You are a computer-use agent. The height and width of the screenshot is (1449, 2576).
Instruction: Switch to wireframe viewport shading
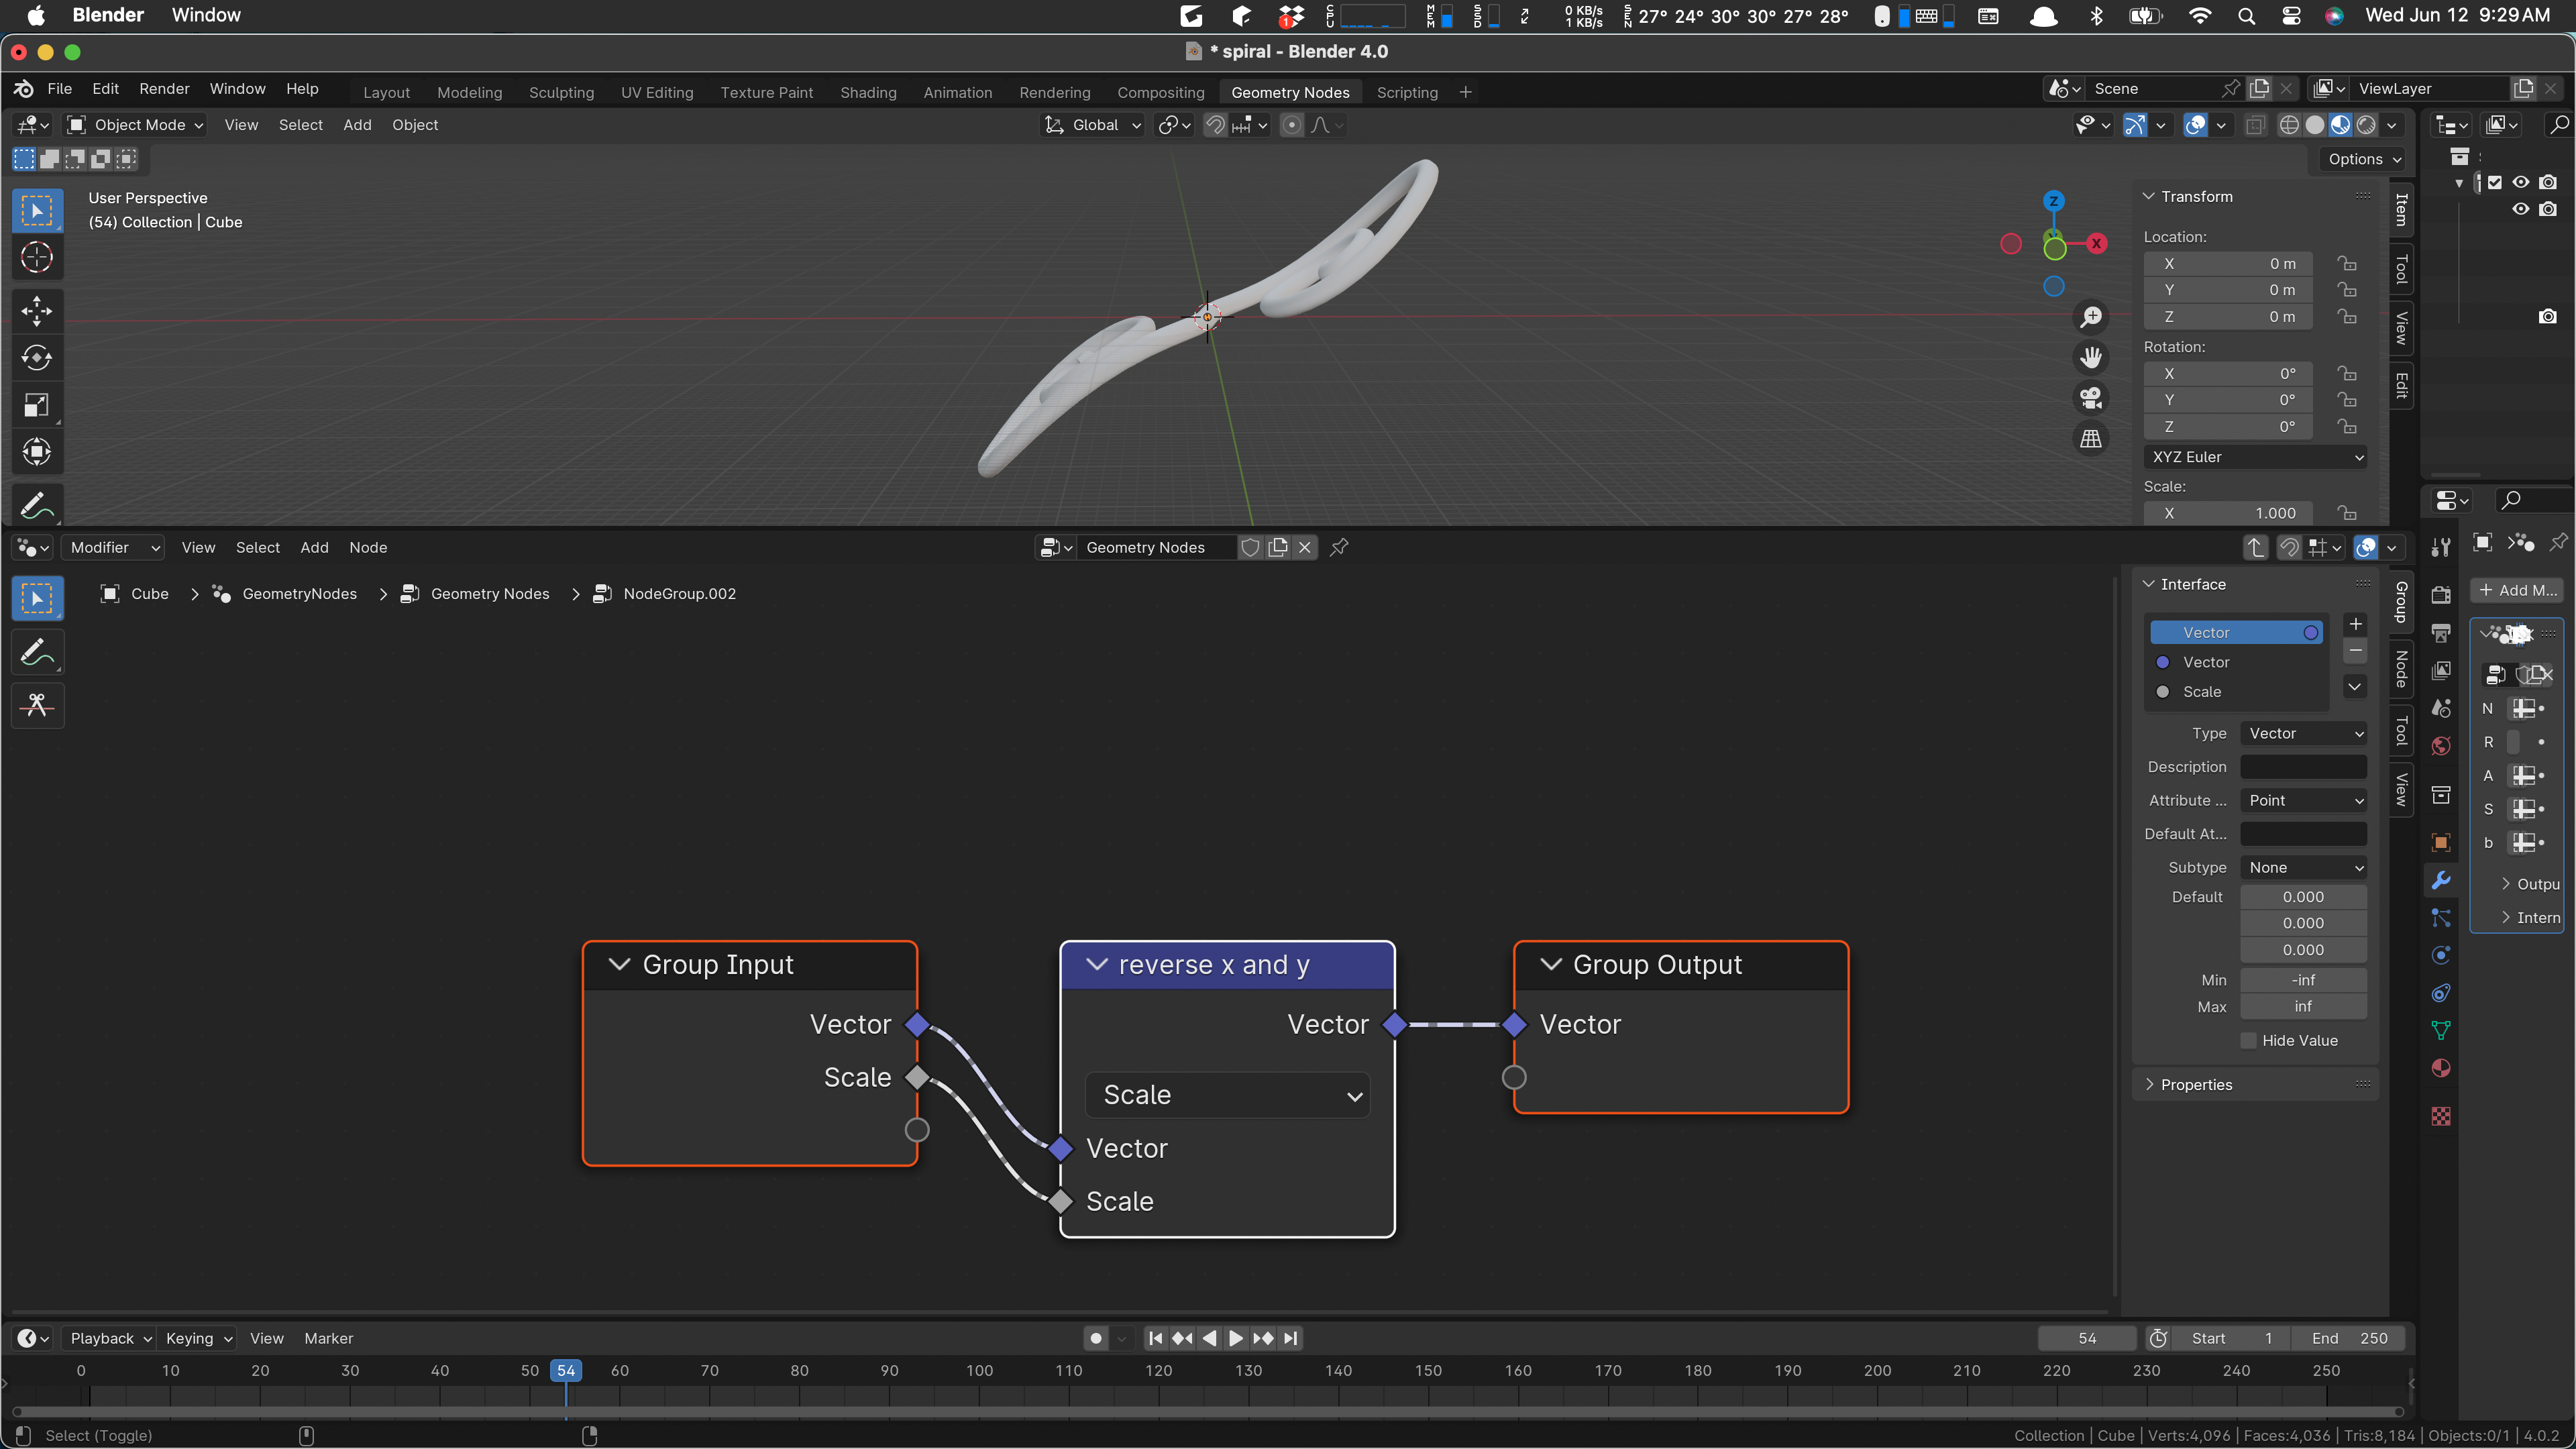click(2289, 125)
